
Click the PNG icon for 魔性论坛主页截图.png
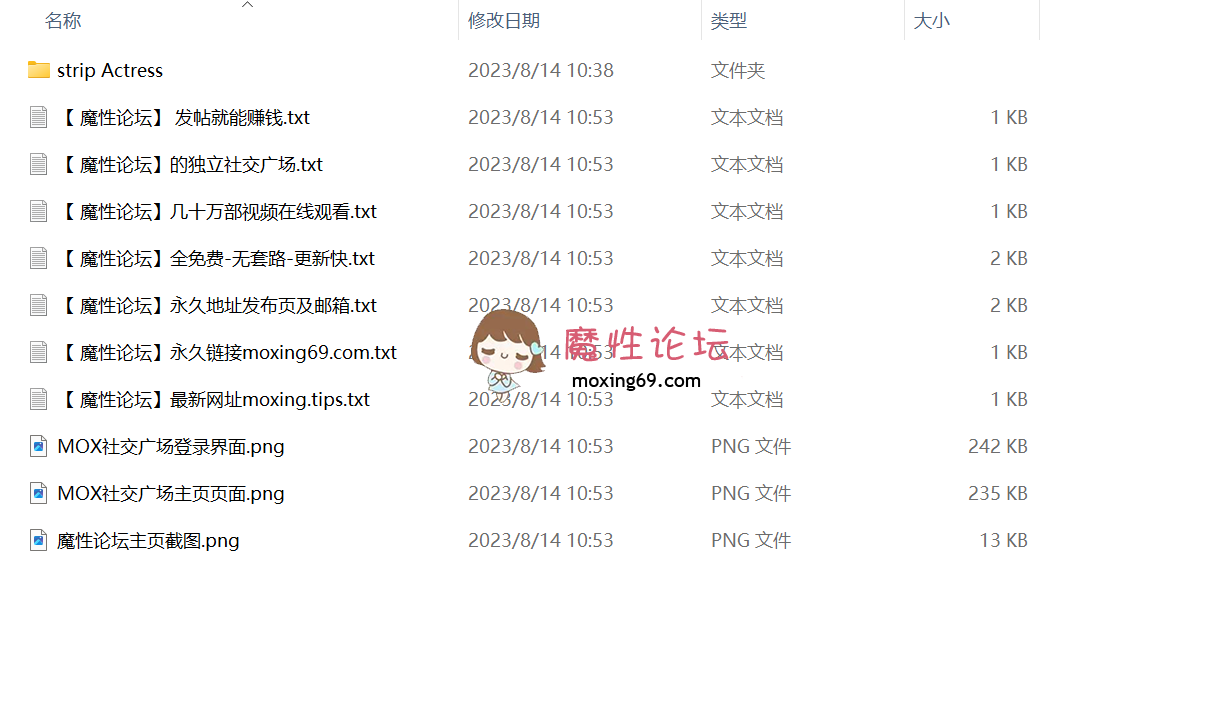tap(39, 540)
